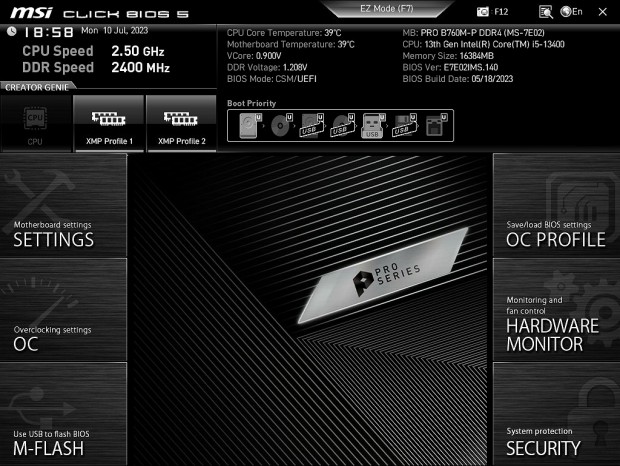The image size is (620, 466).
Task: Open the SECURITY system protection menu
Action: pos(555,442)
